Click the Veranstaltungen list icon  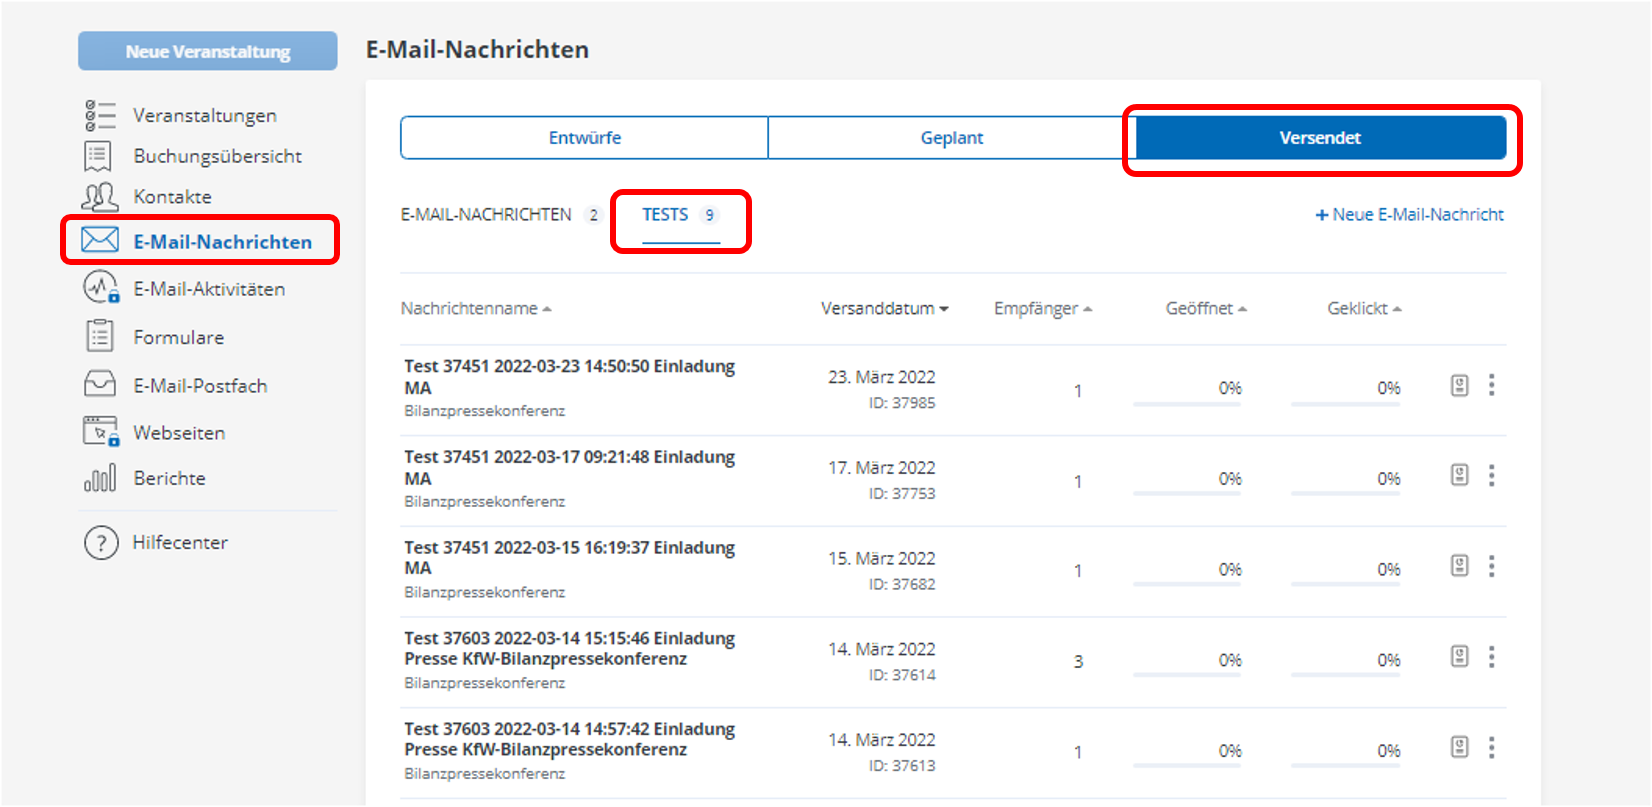click(100, 115)
